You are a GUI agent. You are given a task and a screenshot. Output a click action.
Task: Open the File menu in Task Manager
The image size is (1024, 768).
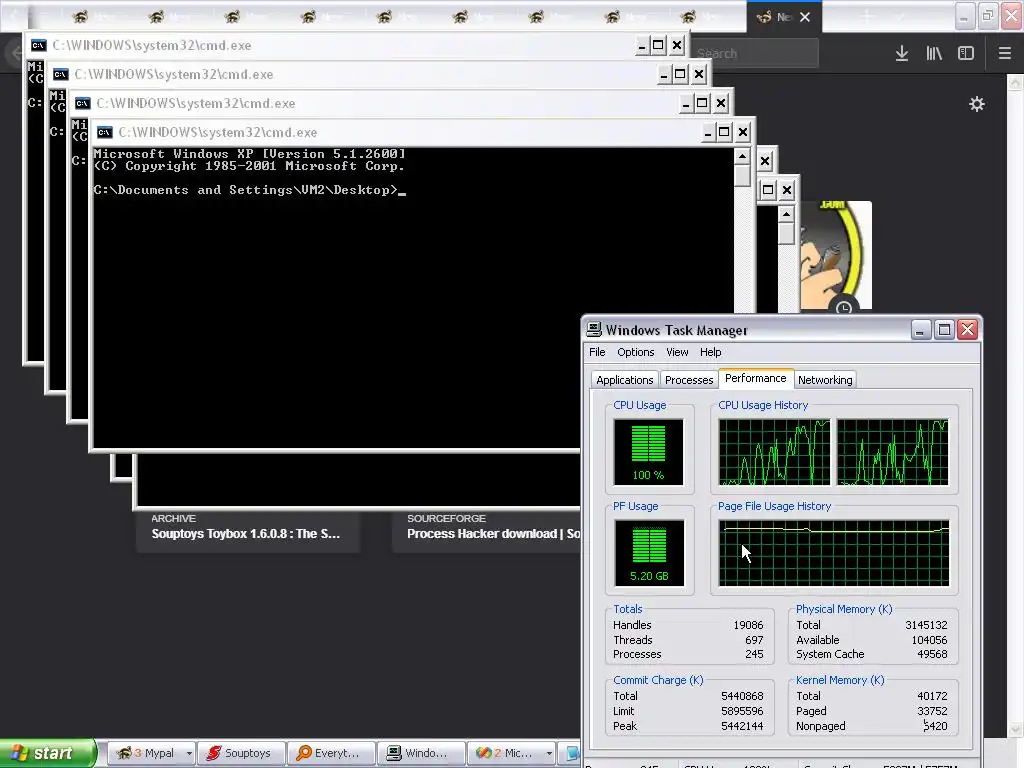click(x=597, y=352)
